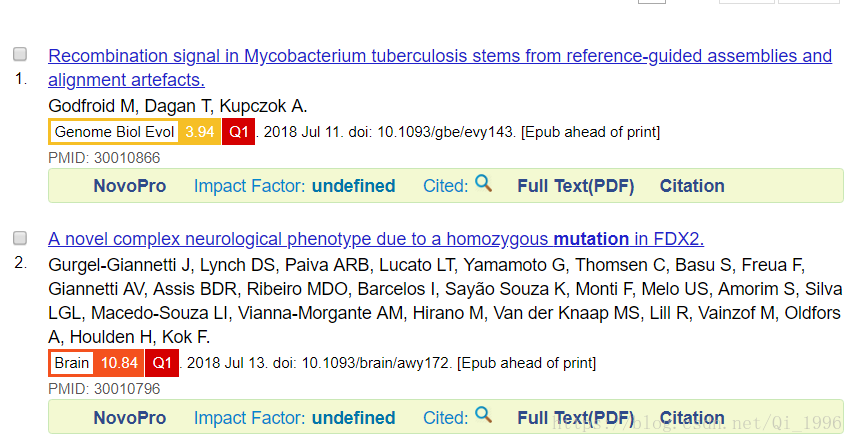Click the 10.84 impact factor badge
Screen dimensions: 853x443
pyautogui.click(x=119, y=363)
